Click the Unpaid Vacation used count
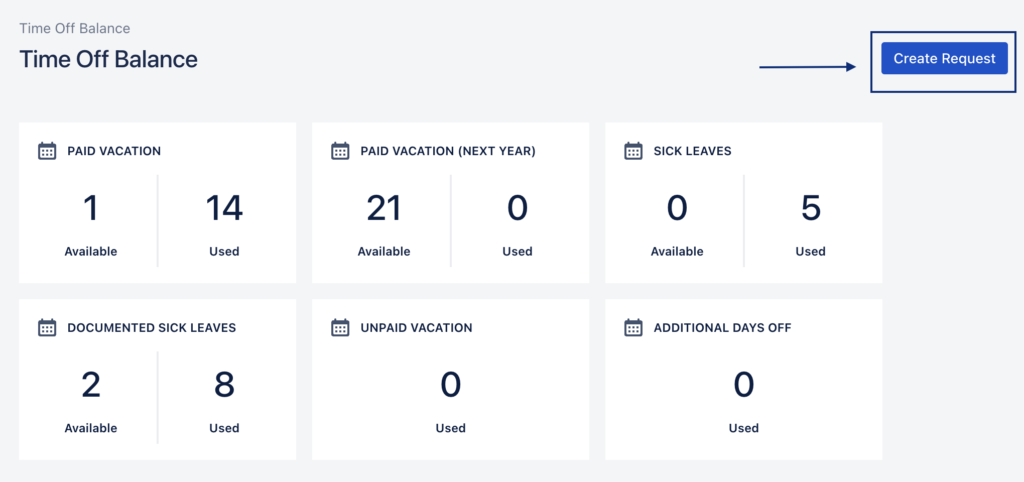This screenshot has height=482, width=1024. click(451, 385)
